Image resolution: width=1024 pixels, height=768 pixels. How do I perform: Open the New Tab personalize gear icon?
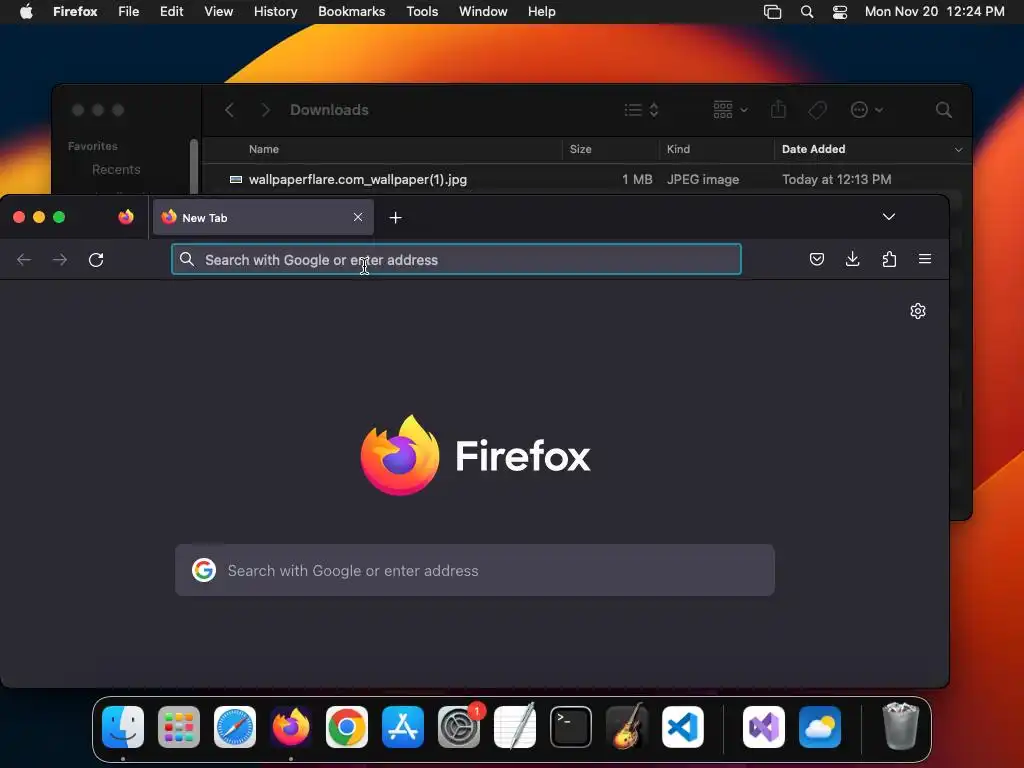pos(918,311)
